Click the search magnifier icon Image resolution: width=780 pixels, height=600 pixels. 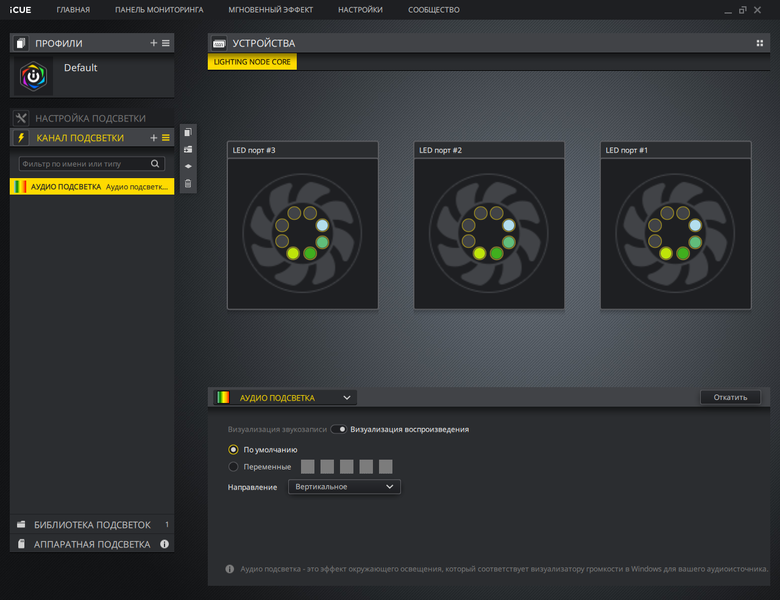click(155, 164)
